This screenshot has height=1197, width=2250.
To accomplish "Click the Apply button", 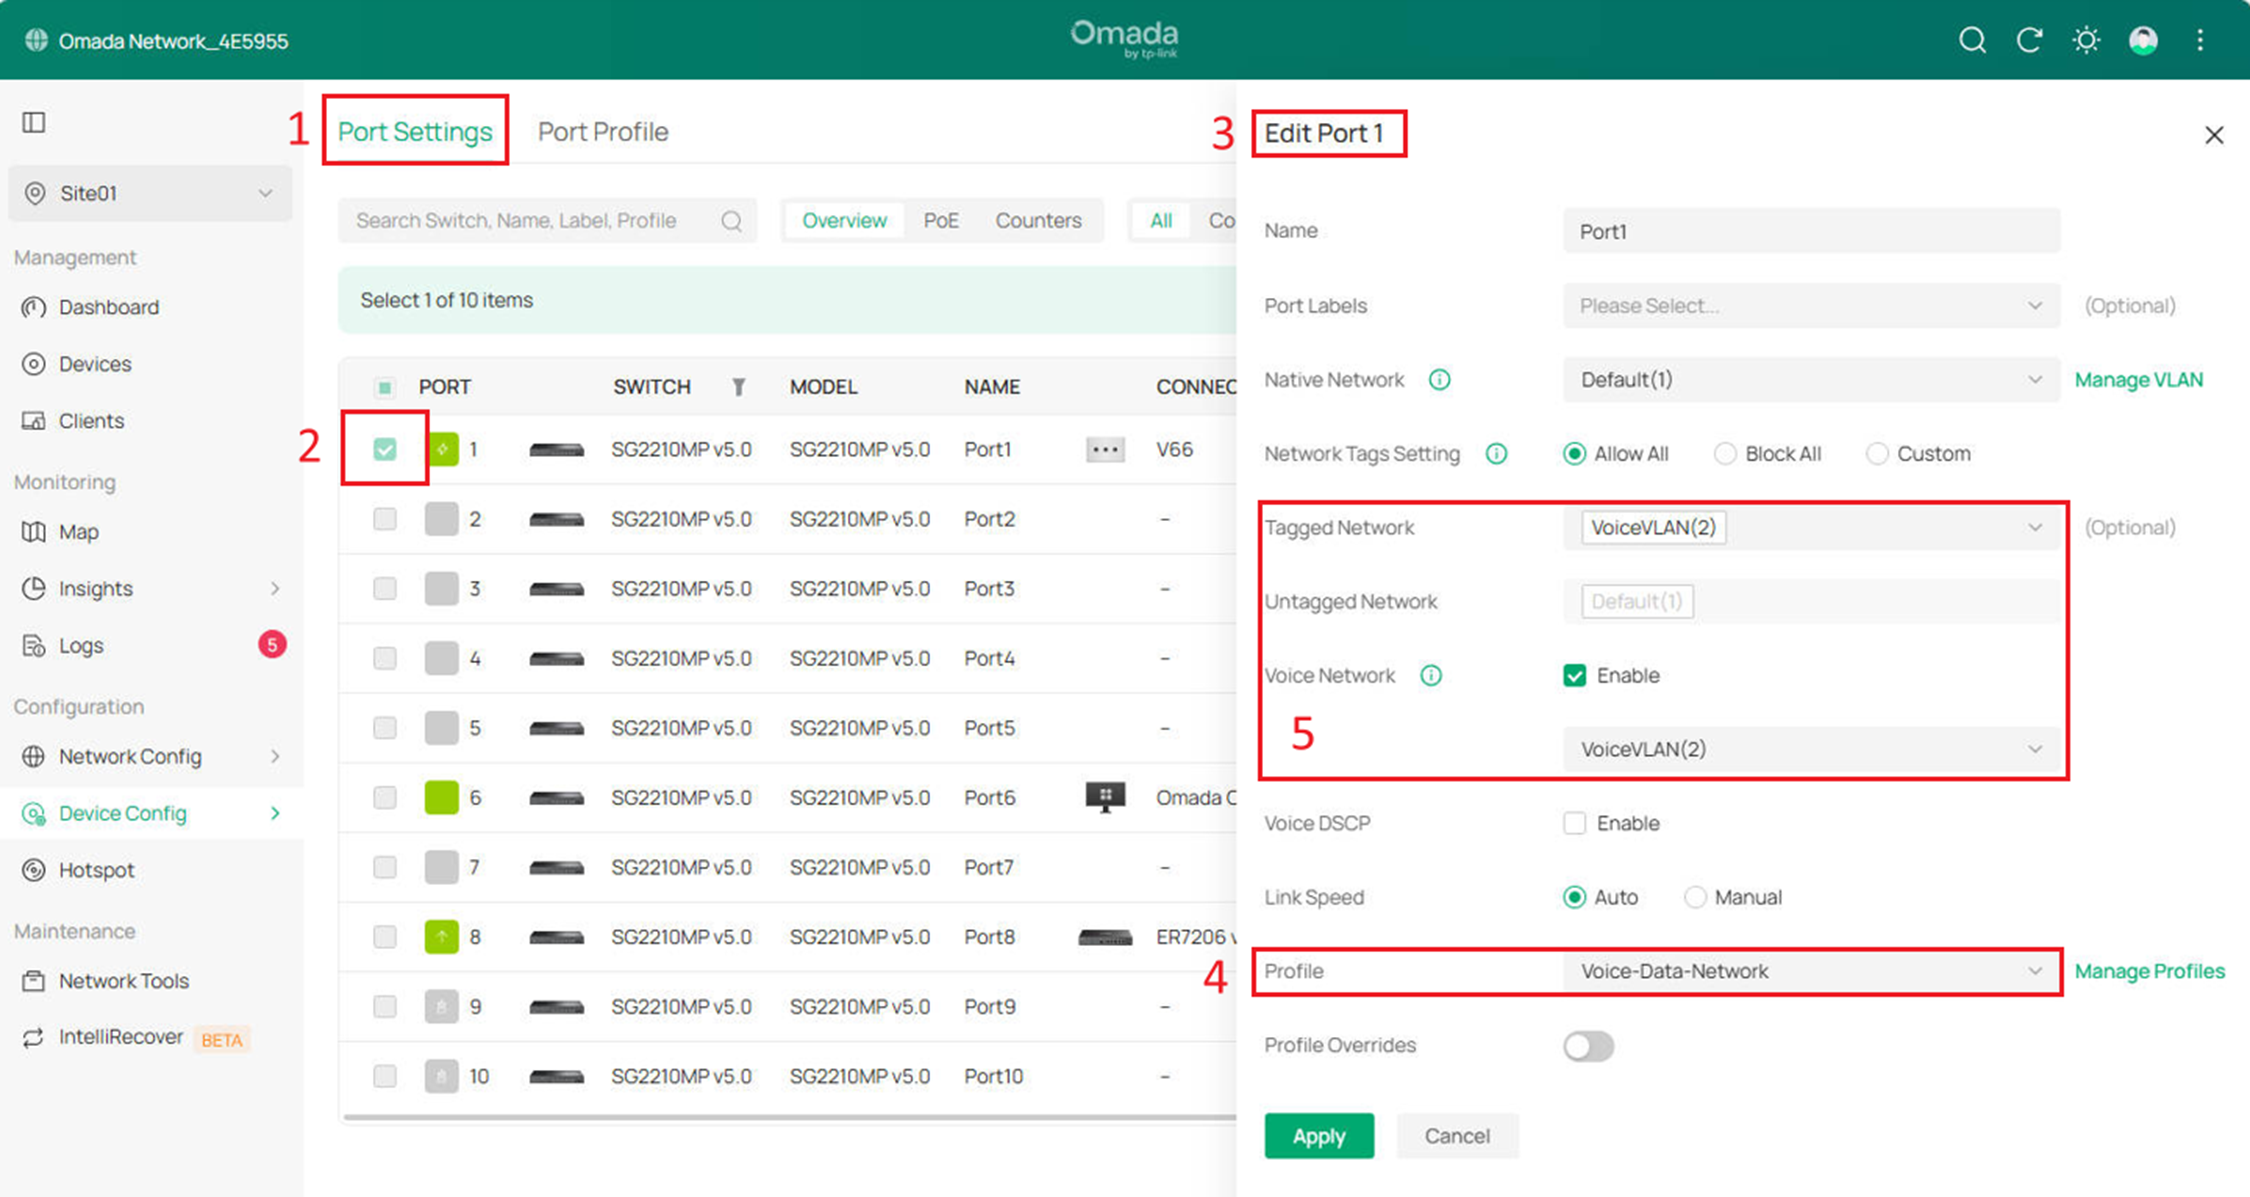I will coord(1319,1136).
